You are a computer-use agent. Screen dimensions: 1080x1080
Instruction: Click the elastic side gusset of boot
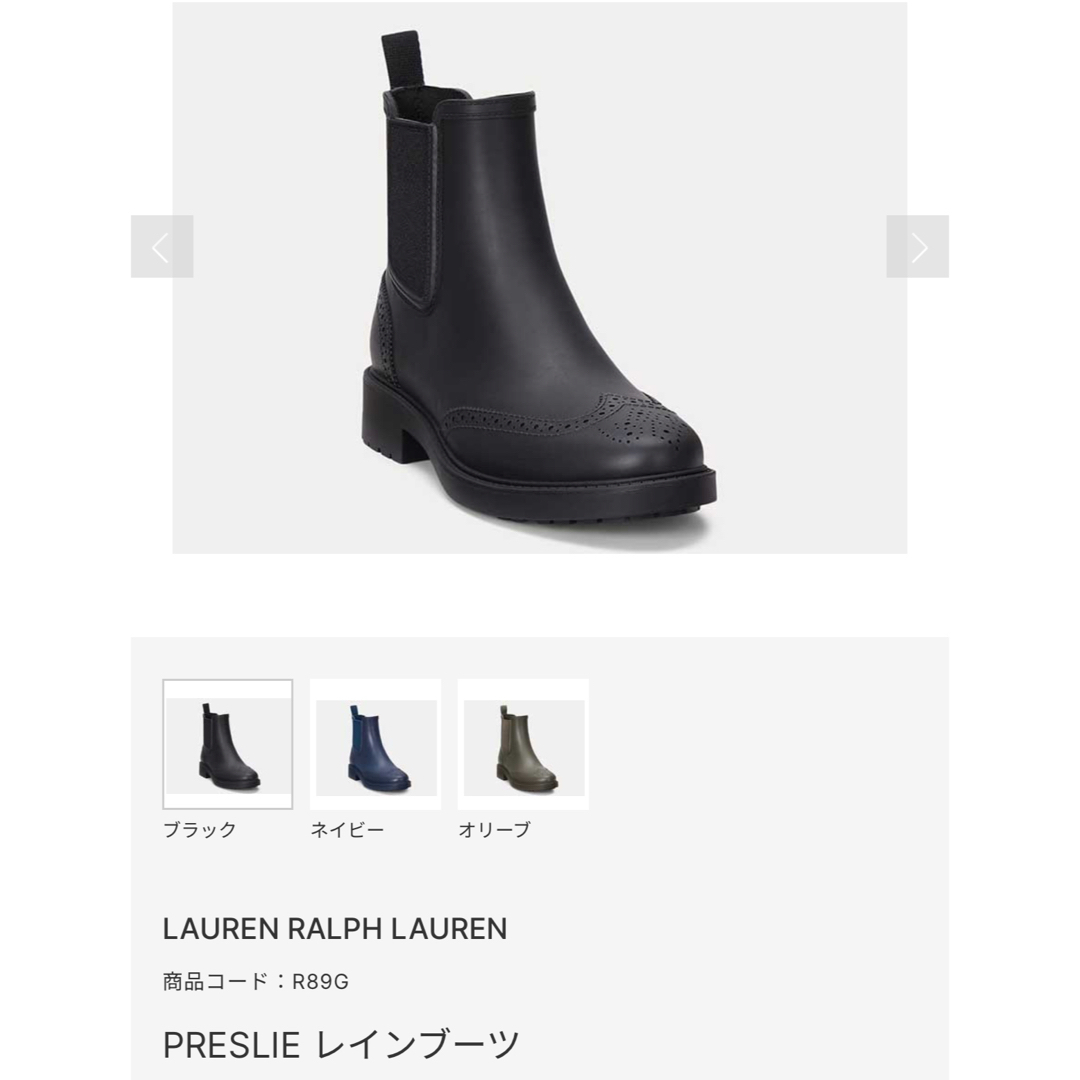coord(411,207)
